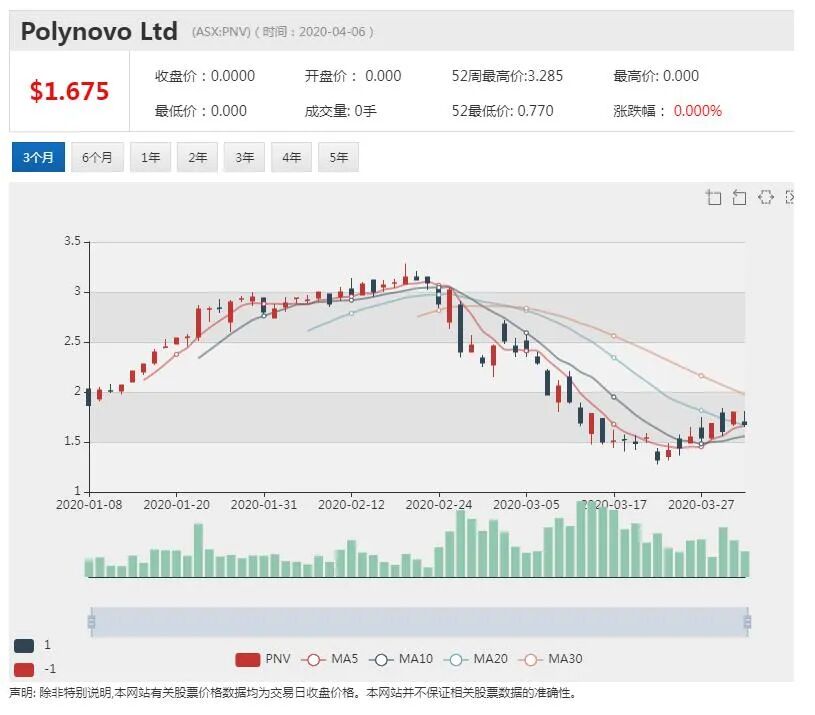Viewport: 815px width, 715px height.
Task: Click the 2020-03-27 x-axis date label
Action: coord(701,505)
